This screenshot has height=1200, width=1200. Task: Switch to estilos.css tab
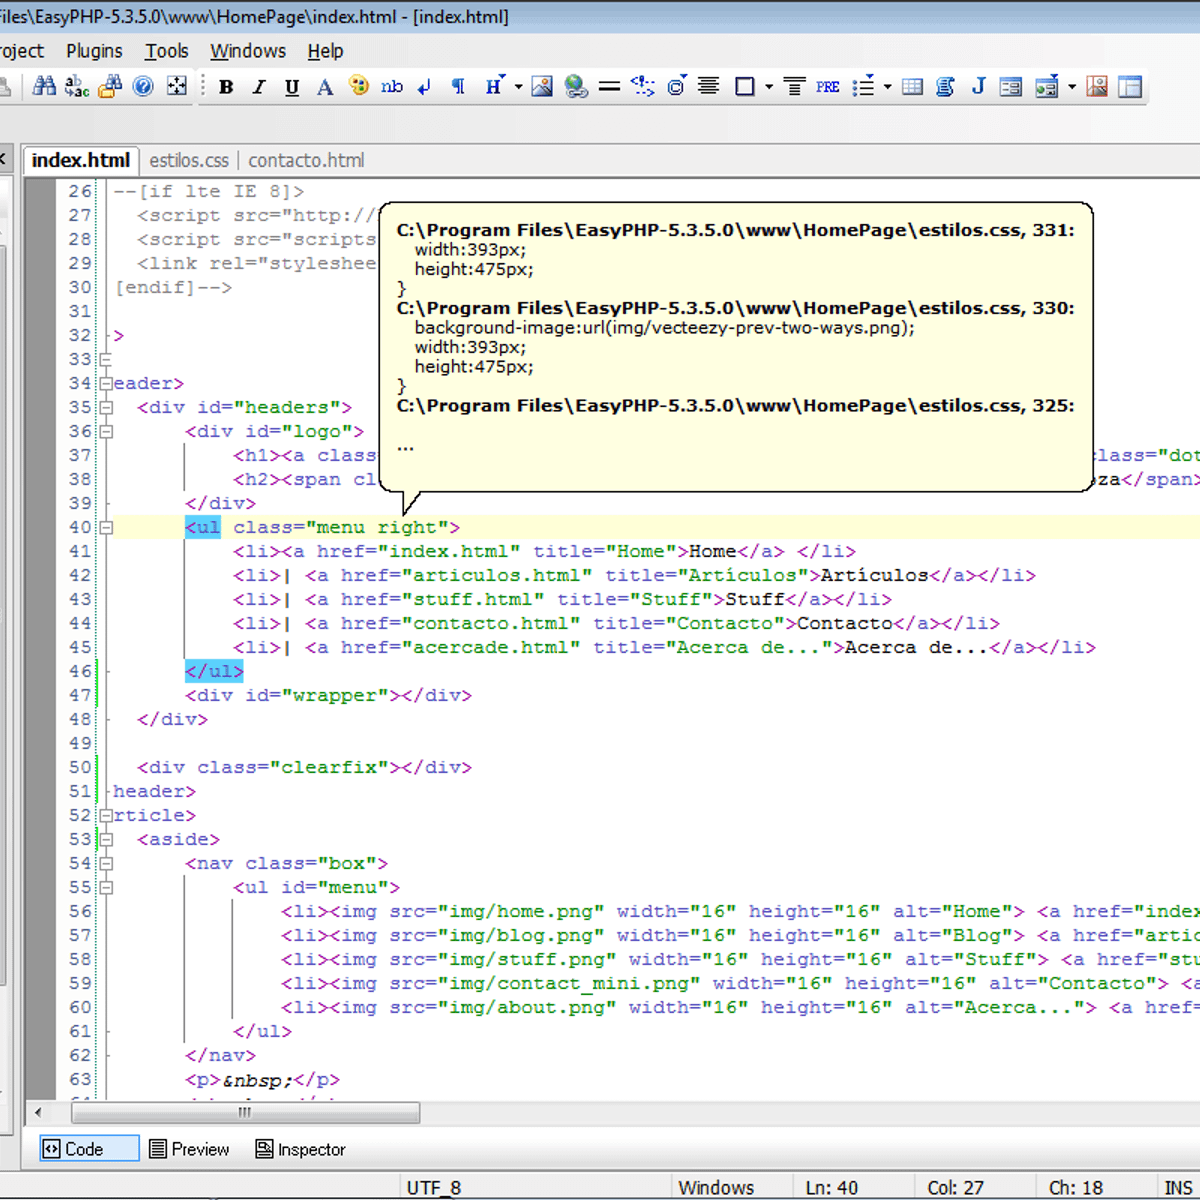tap(189, 160)
